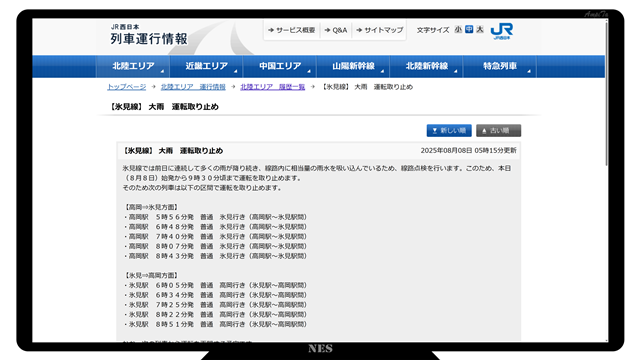
Task: Sort entries by 新しい順 button
Action: tap(449, 131)
